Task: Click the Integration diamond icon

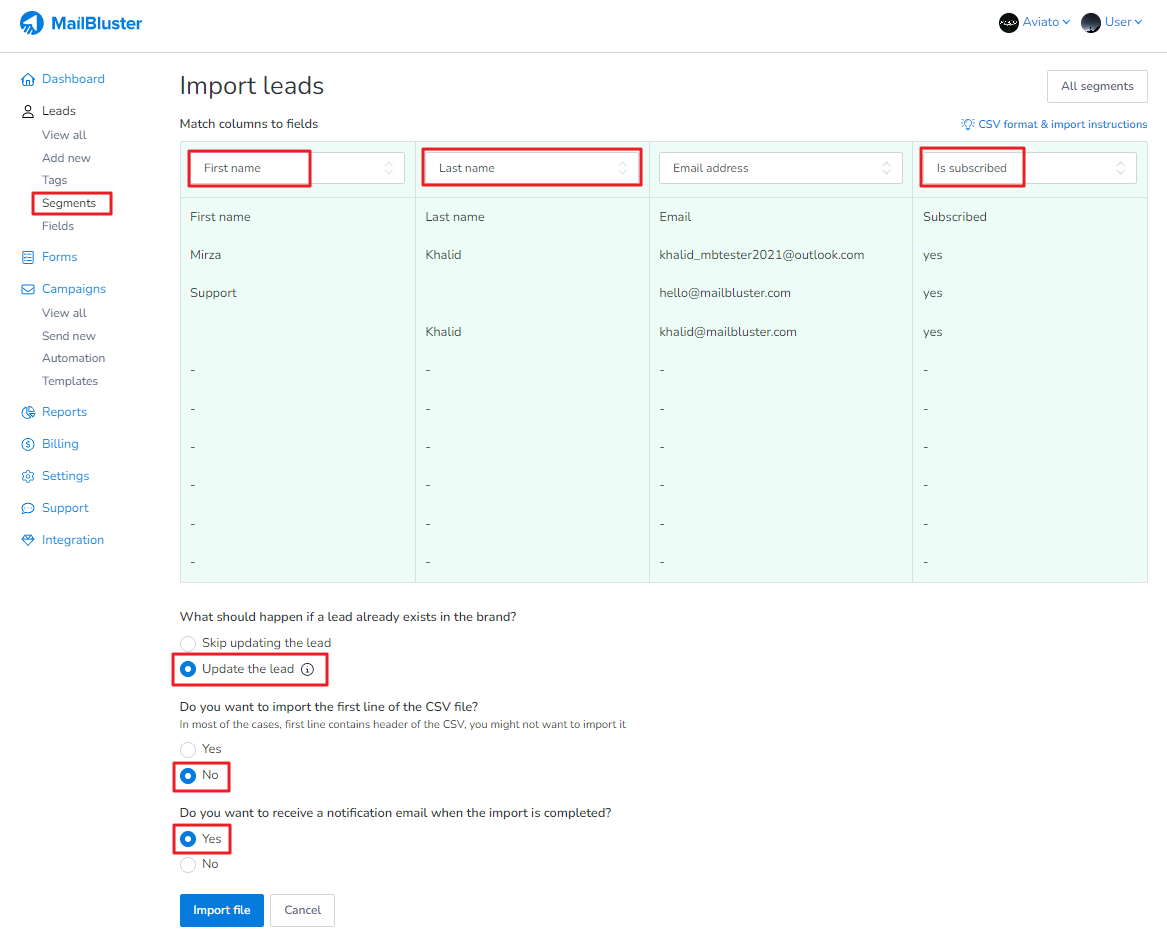Action: click(28, 541)
